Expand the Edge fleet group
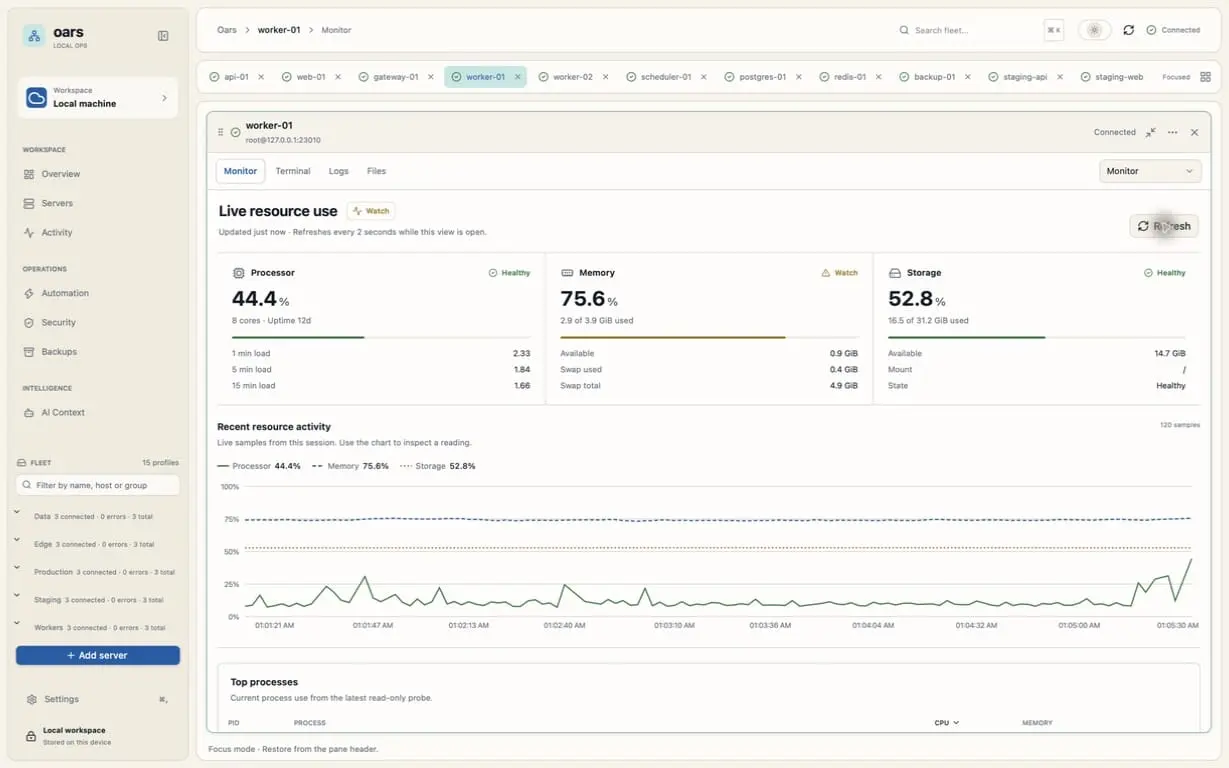 (x=17, y=541)
